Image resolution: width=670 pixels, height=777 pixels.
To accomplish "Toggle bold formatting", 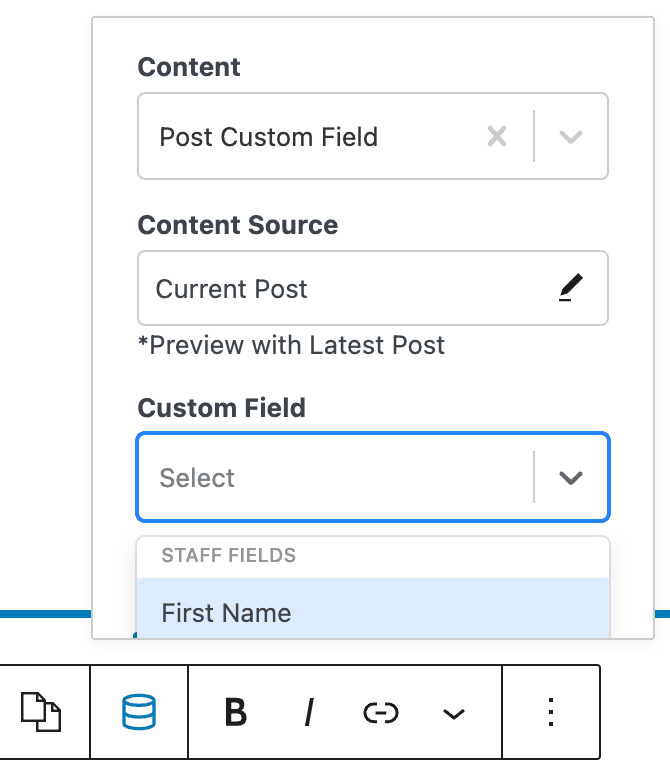I will pyautogui.click(x=236, y=712).
